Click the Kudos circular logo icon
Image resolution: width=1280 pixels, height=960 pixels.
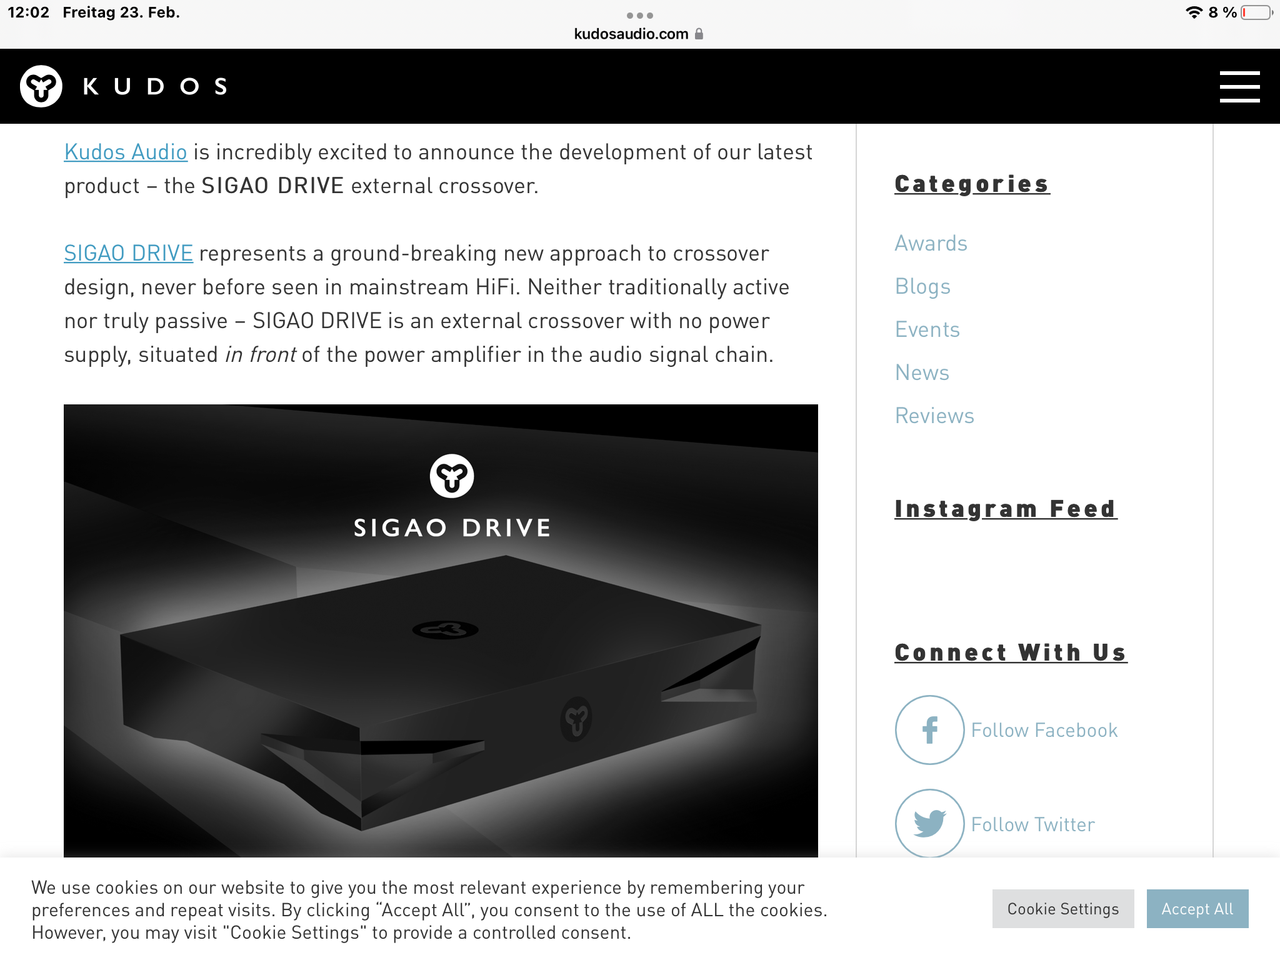coord(41,87)
